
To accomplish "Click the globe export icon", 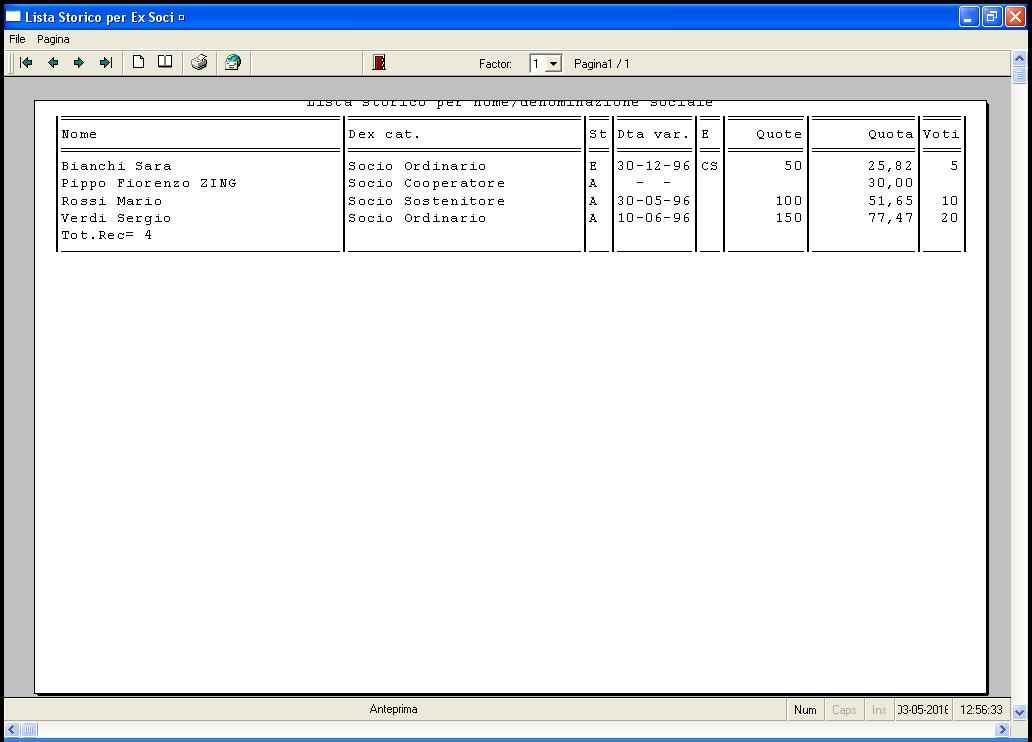I will [233, 63].
